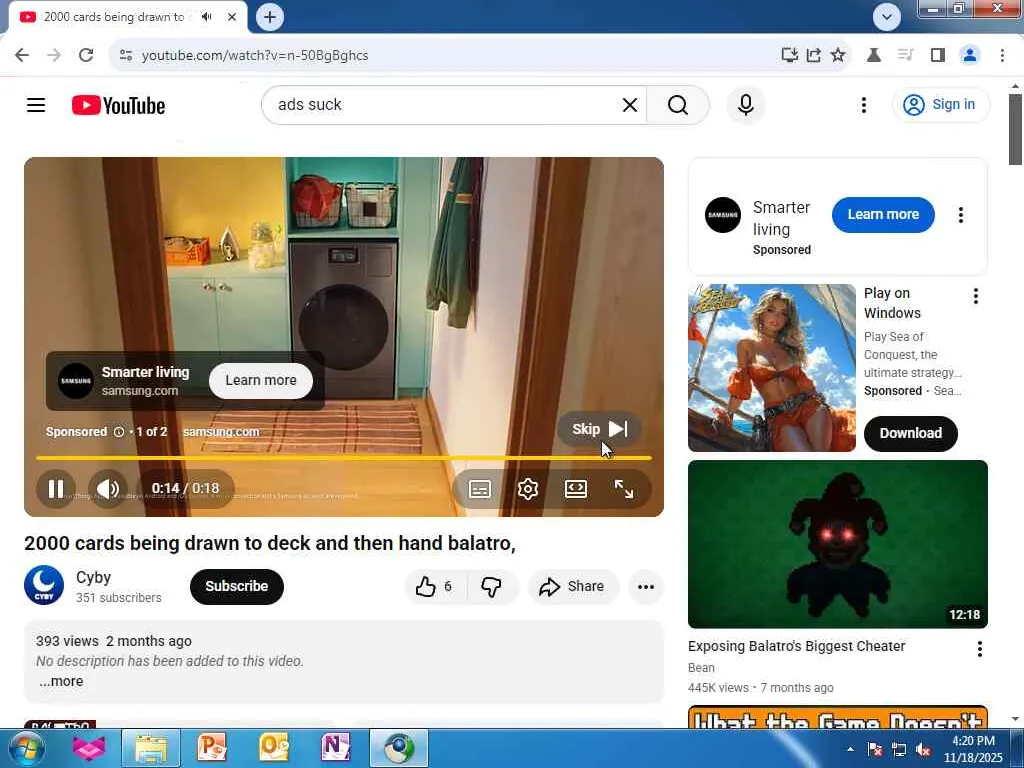This screenshot has width=1024, height=768.
Task: Open the player settings gear
Action: tap(528, 488)
